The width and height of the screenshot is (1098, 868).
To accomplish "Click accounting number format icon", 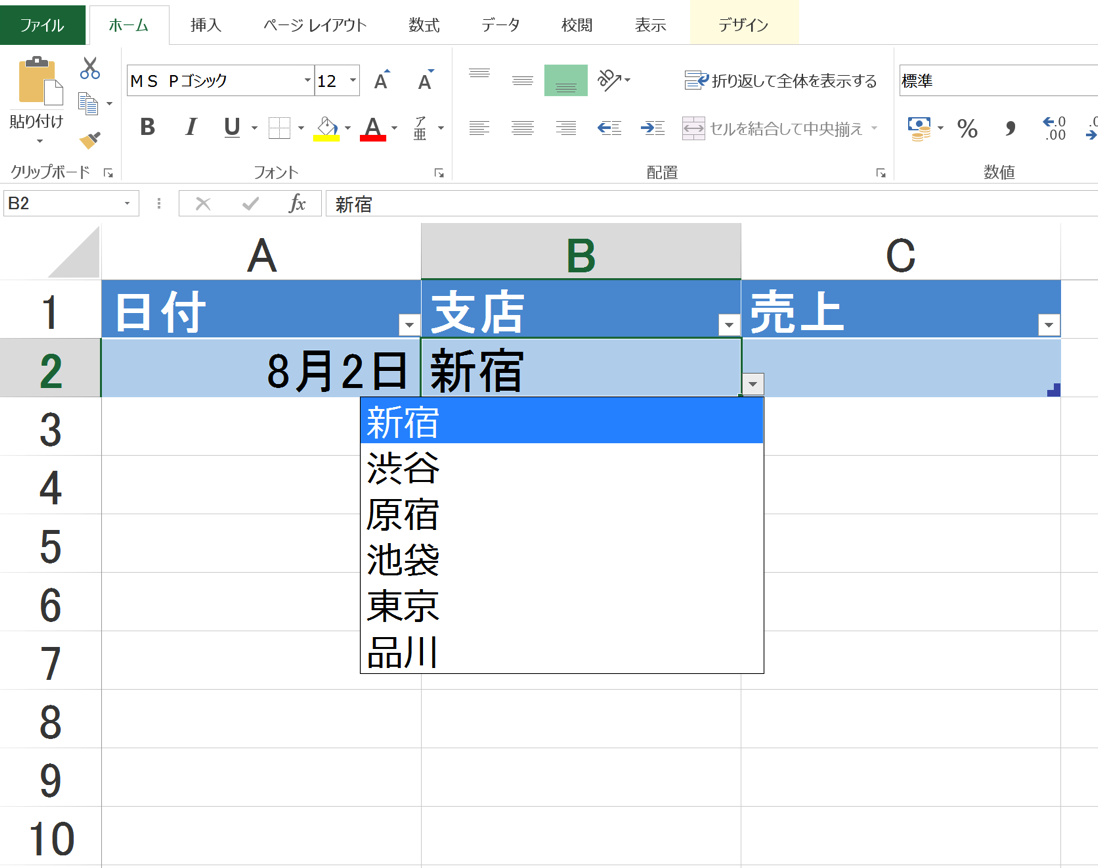I will tap(919, 129).
